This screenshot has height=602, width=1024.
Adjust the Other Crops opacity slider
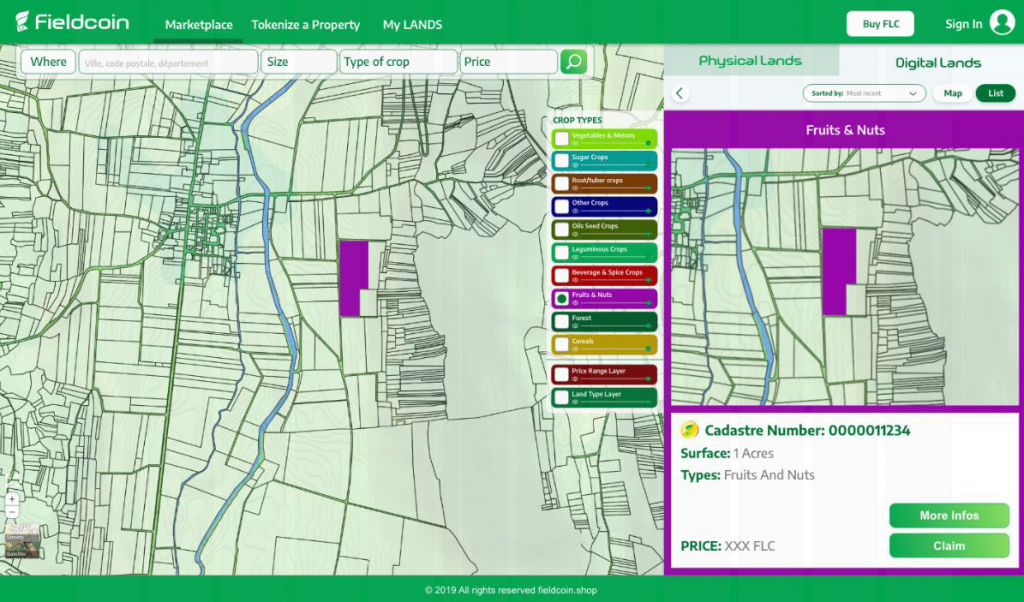(x=615, y=211)
